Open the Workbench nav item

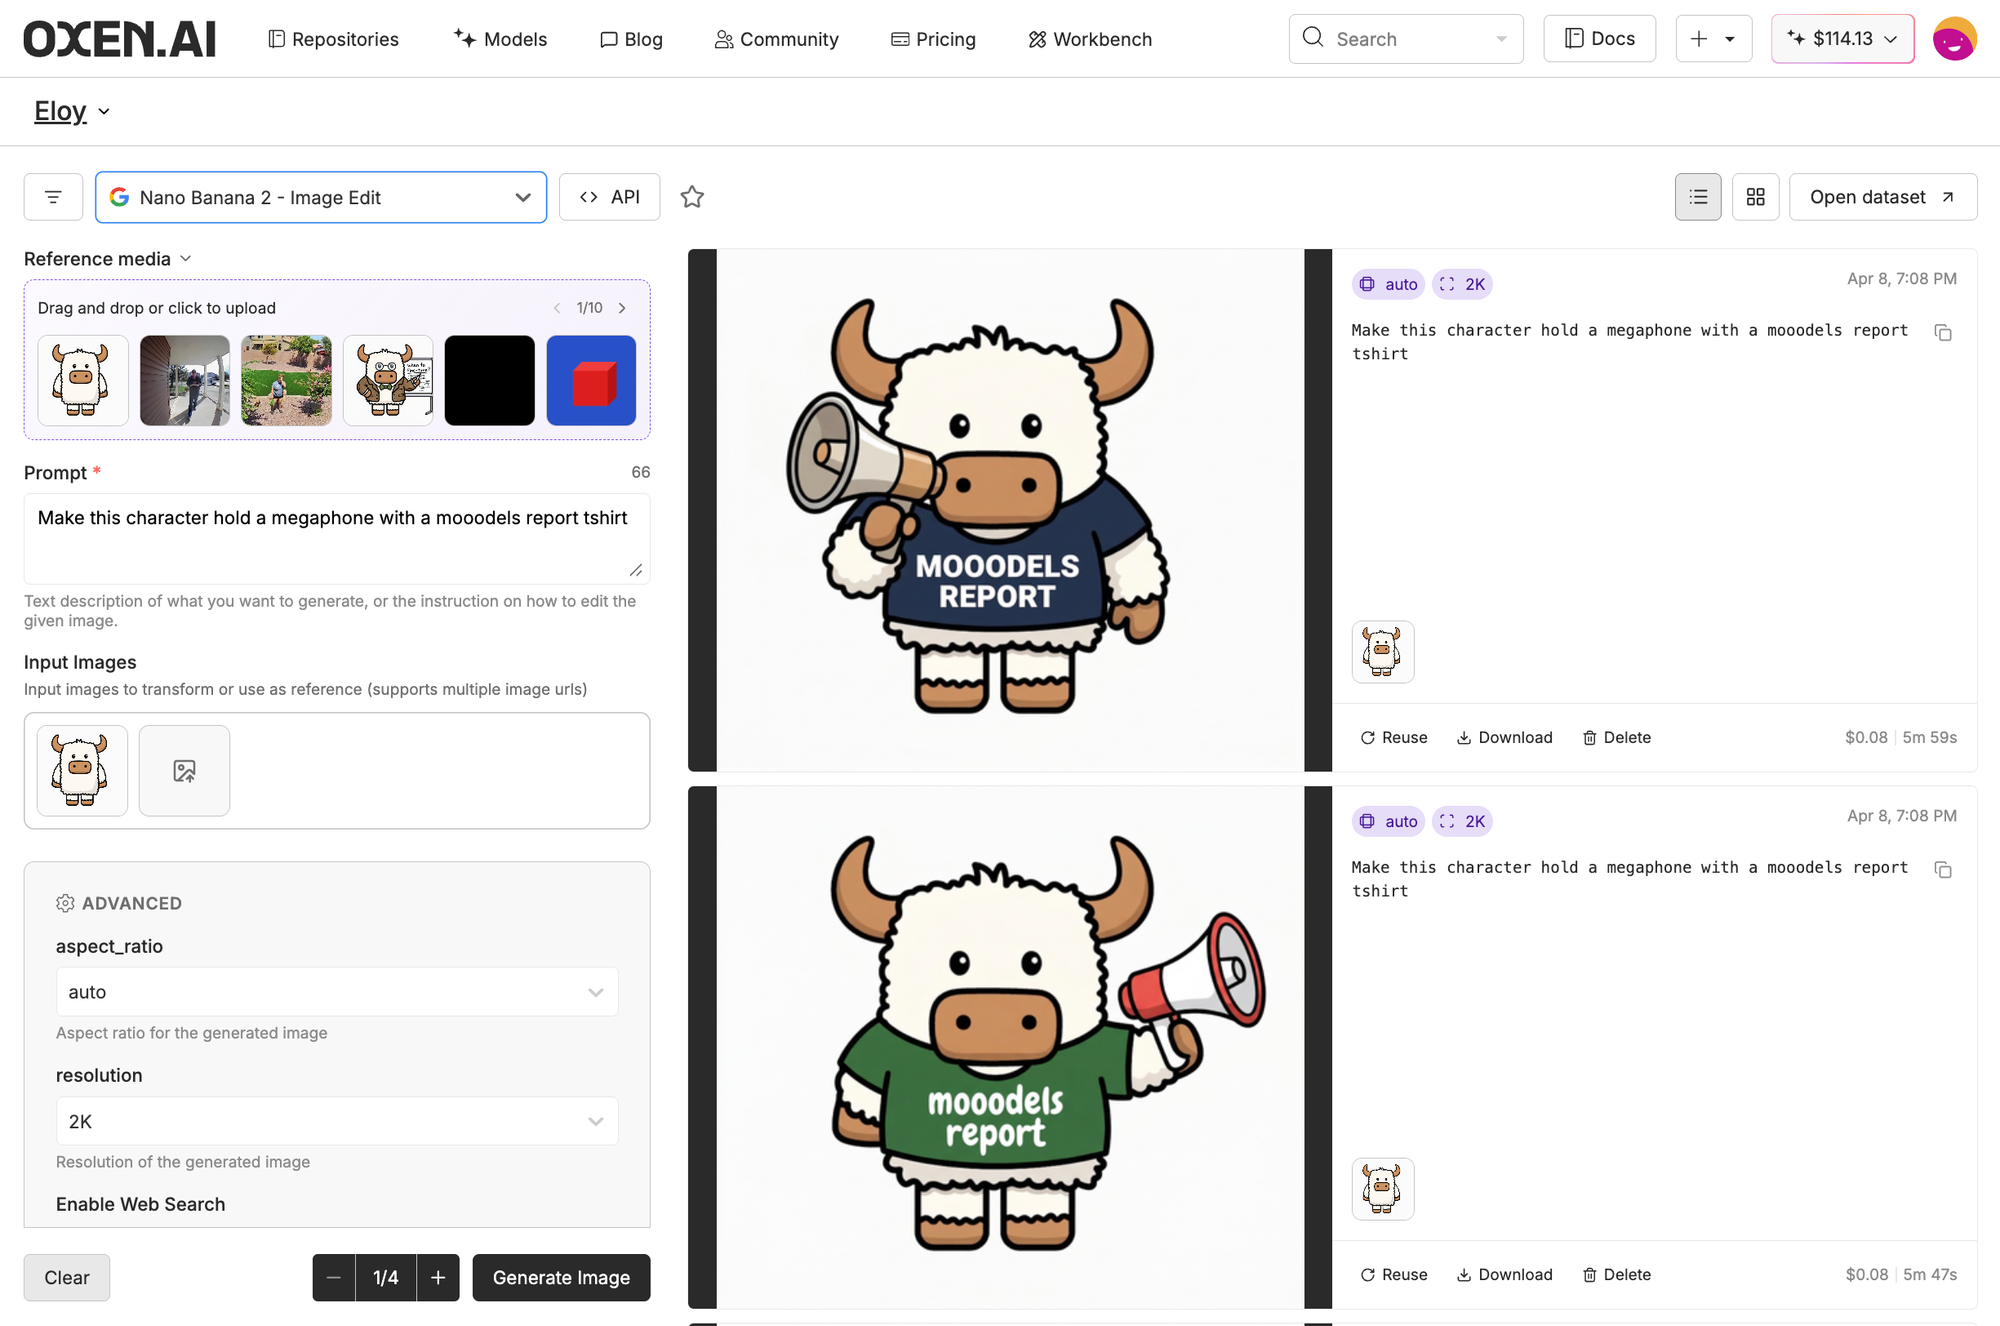click(x=1090, y=39)
